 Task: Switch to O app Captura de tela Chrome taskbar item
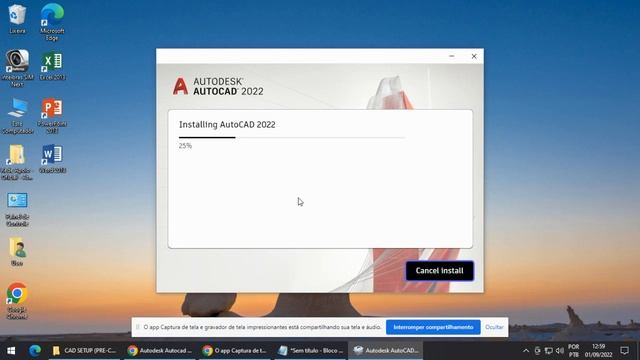[x=235, y=350]
